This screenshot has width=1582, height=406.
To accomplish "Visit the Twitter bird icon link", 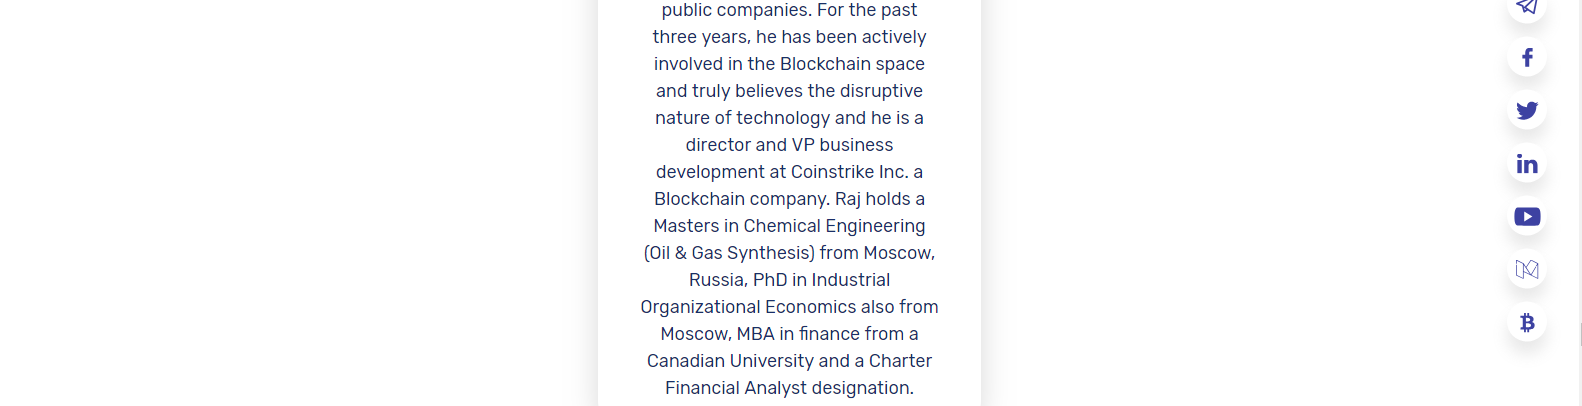I will tap(1527, 111).
